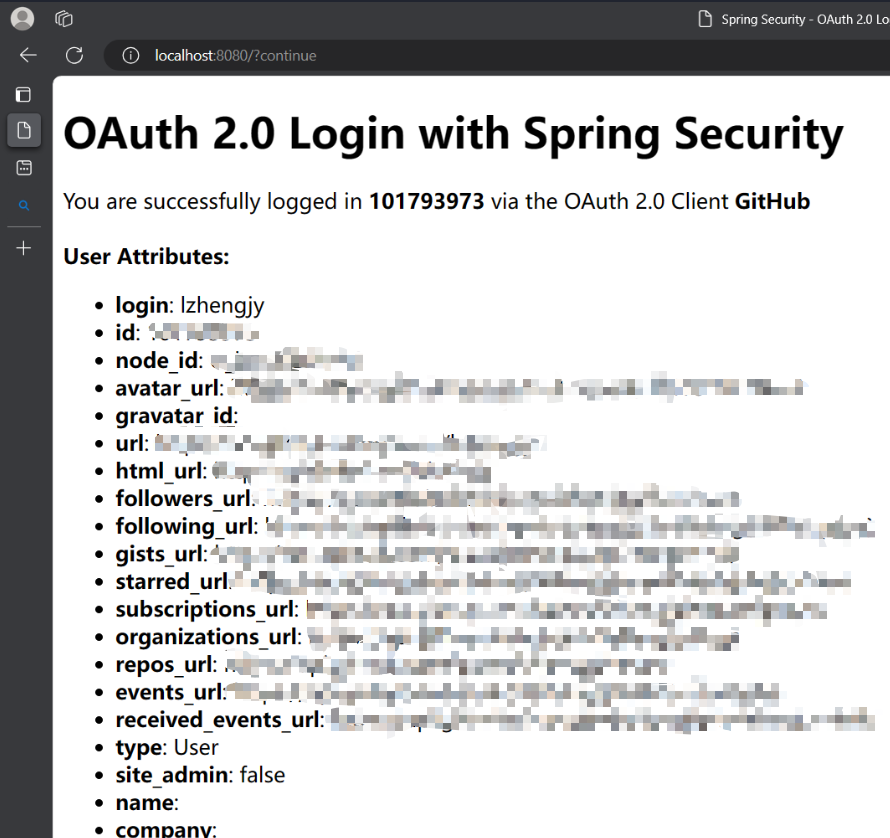Select the active page tab in sidebar

24,129
